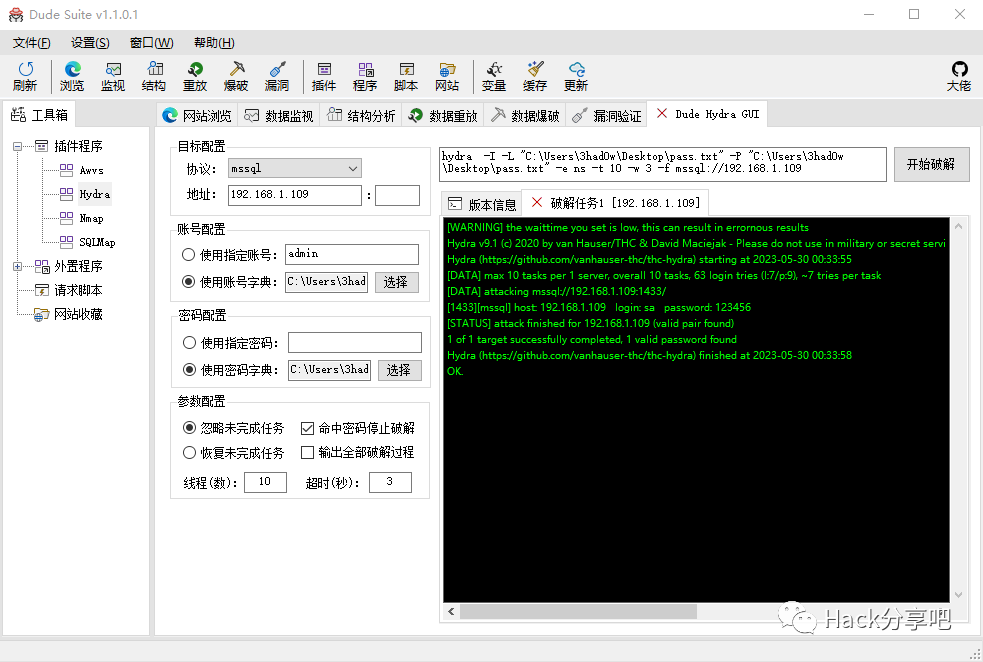Switch to the 数据监视 tab
The height and width of the screenshot is (662, 983).
click(279, 115)
